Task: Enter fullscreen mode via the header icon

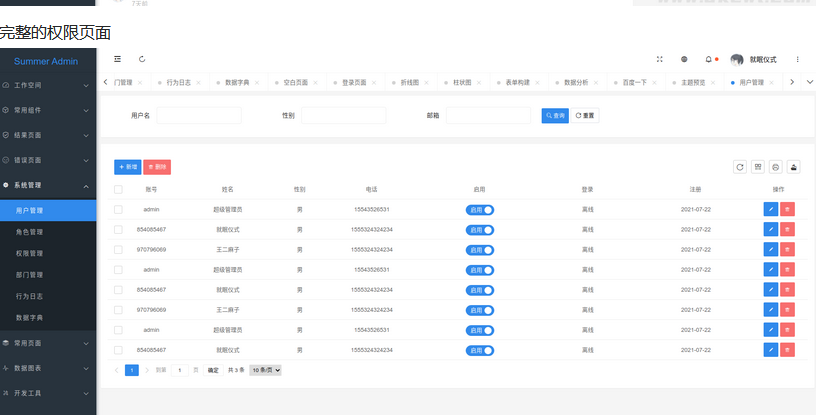Action: click(x=659, y=60)
